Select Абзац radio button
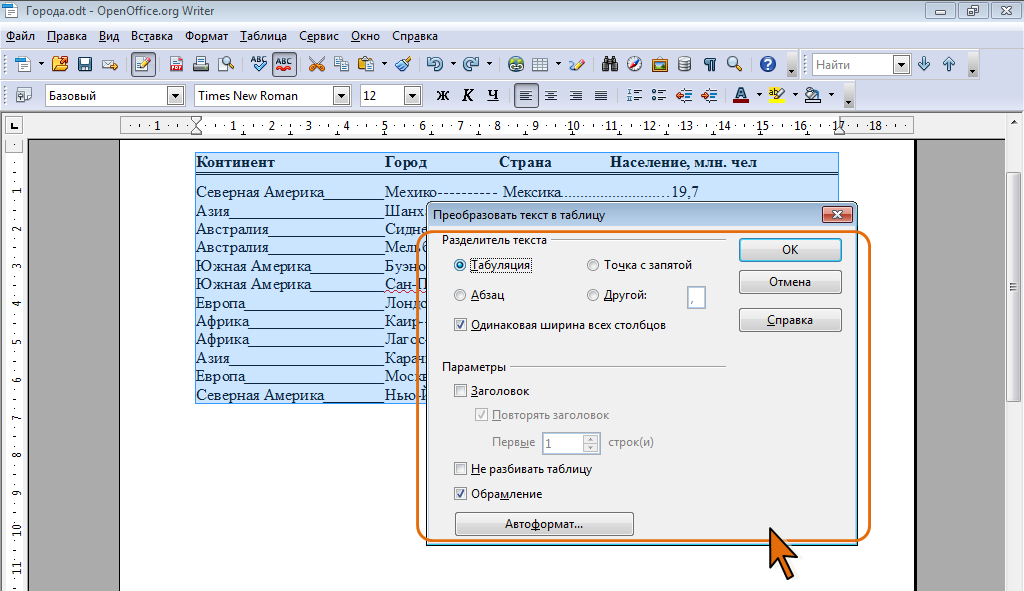 click(460, 295)
